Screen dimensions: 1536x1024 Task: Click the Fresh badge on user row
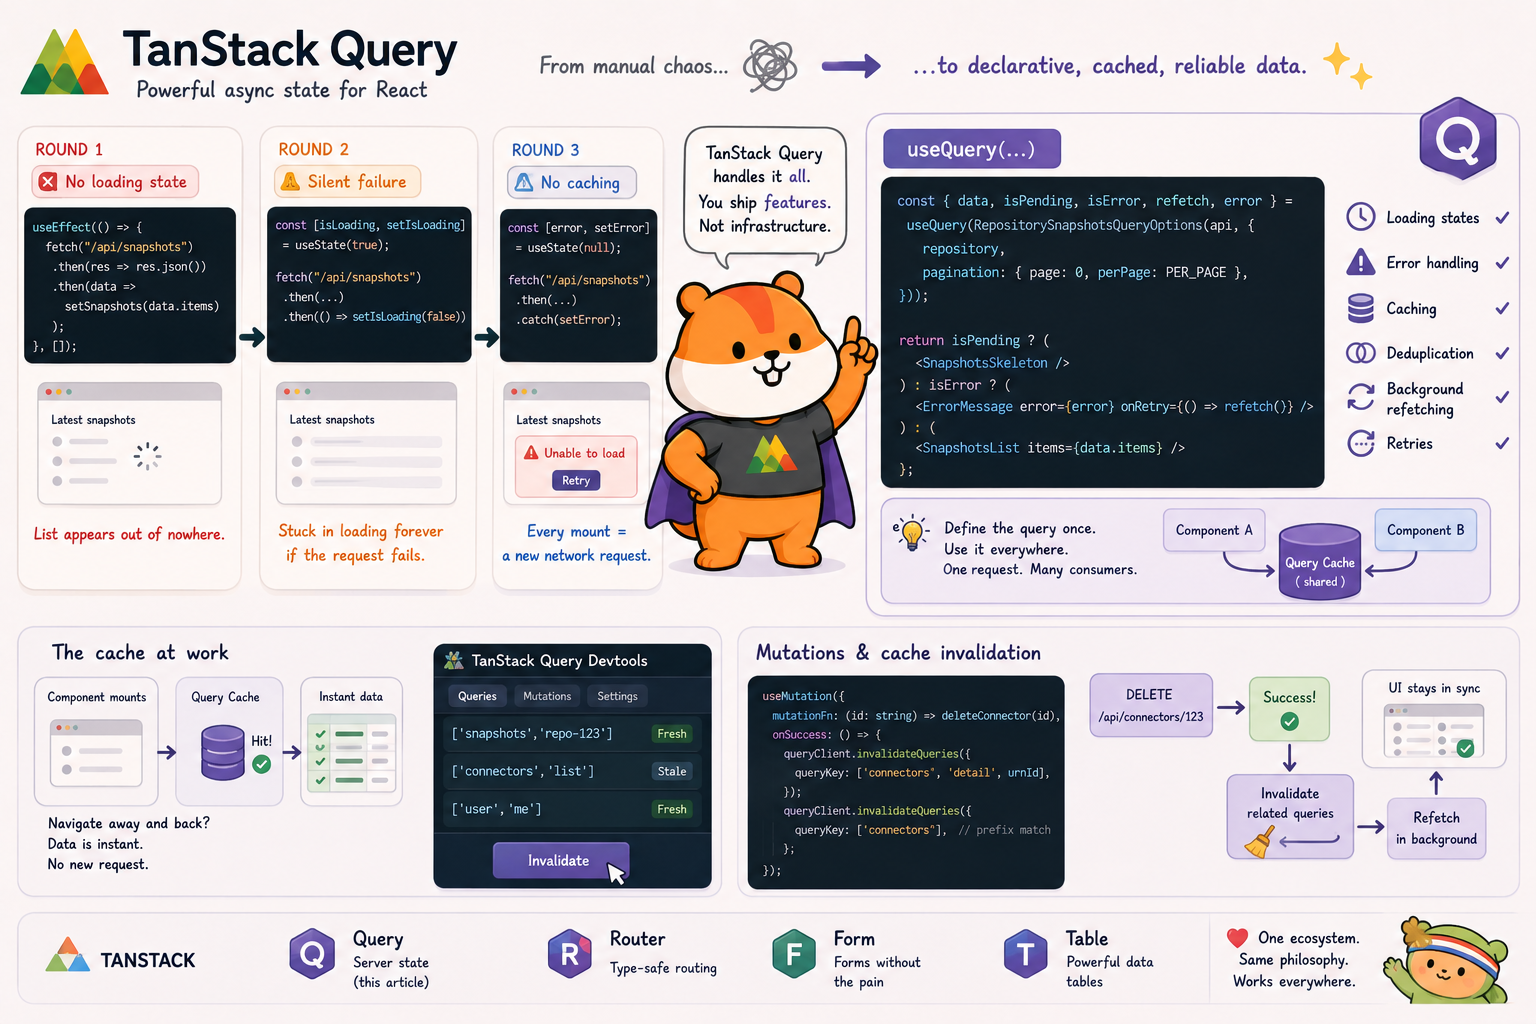pyautogui.click(x=672, y=809)
